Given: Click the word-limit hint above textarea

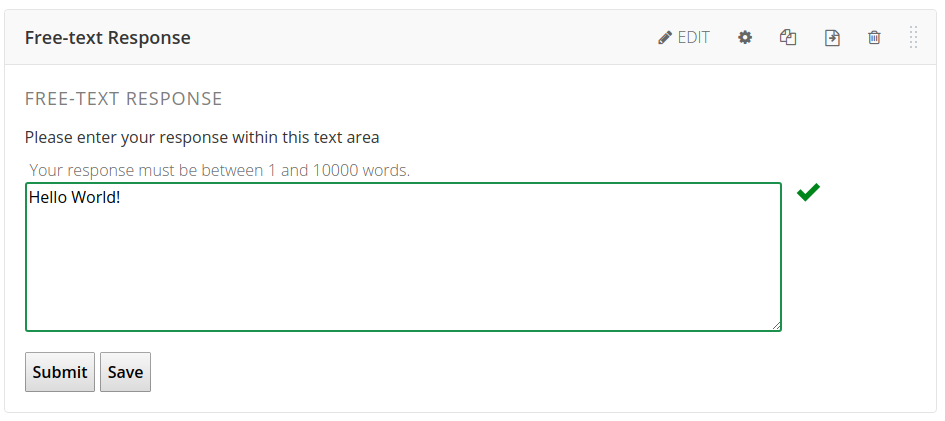Looking at the screenshot, I should tap(219, 170).
